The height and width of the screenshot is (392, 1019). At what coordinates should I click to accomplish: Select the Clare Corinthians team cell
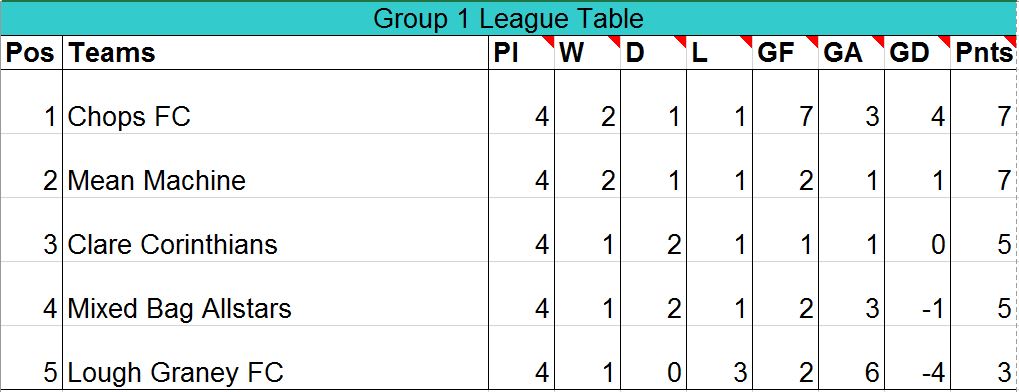click(275, 229)
